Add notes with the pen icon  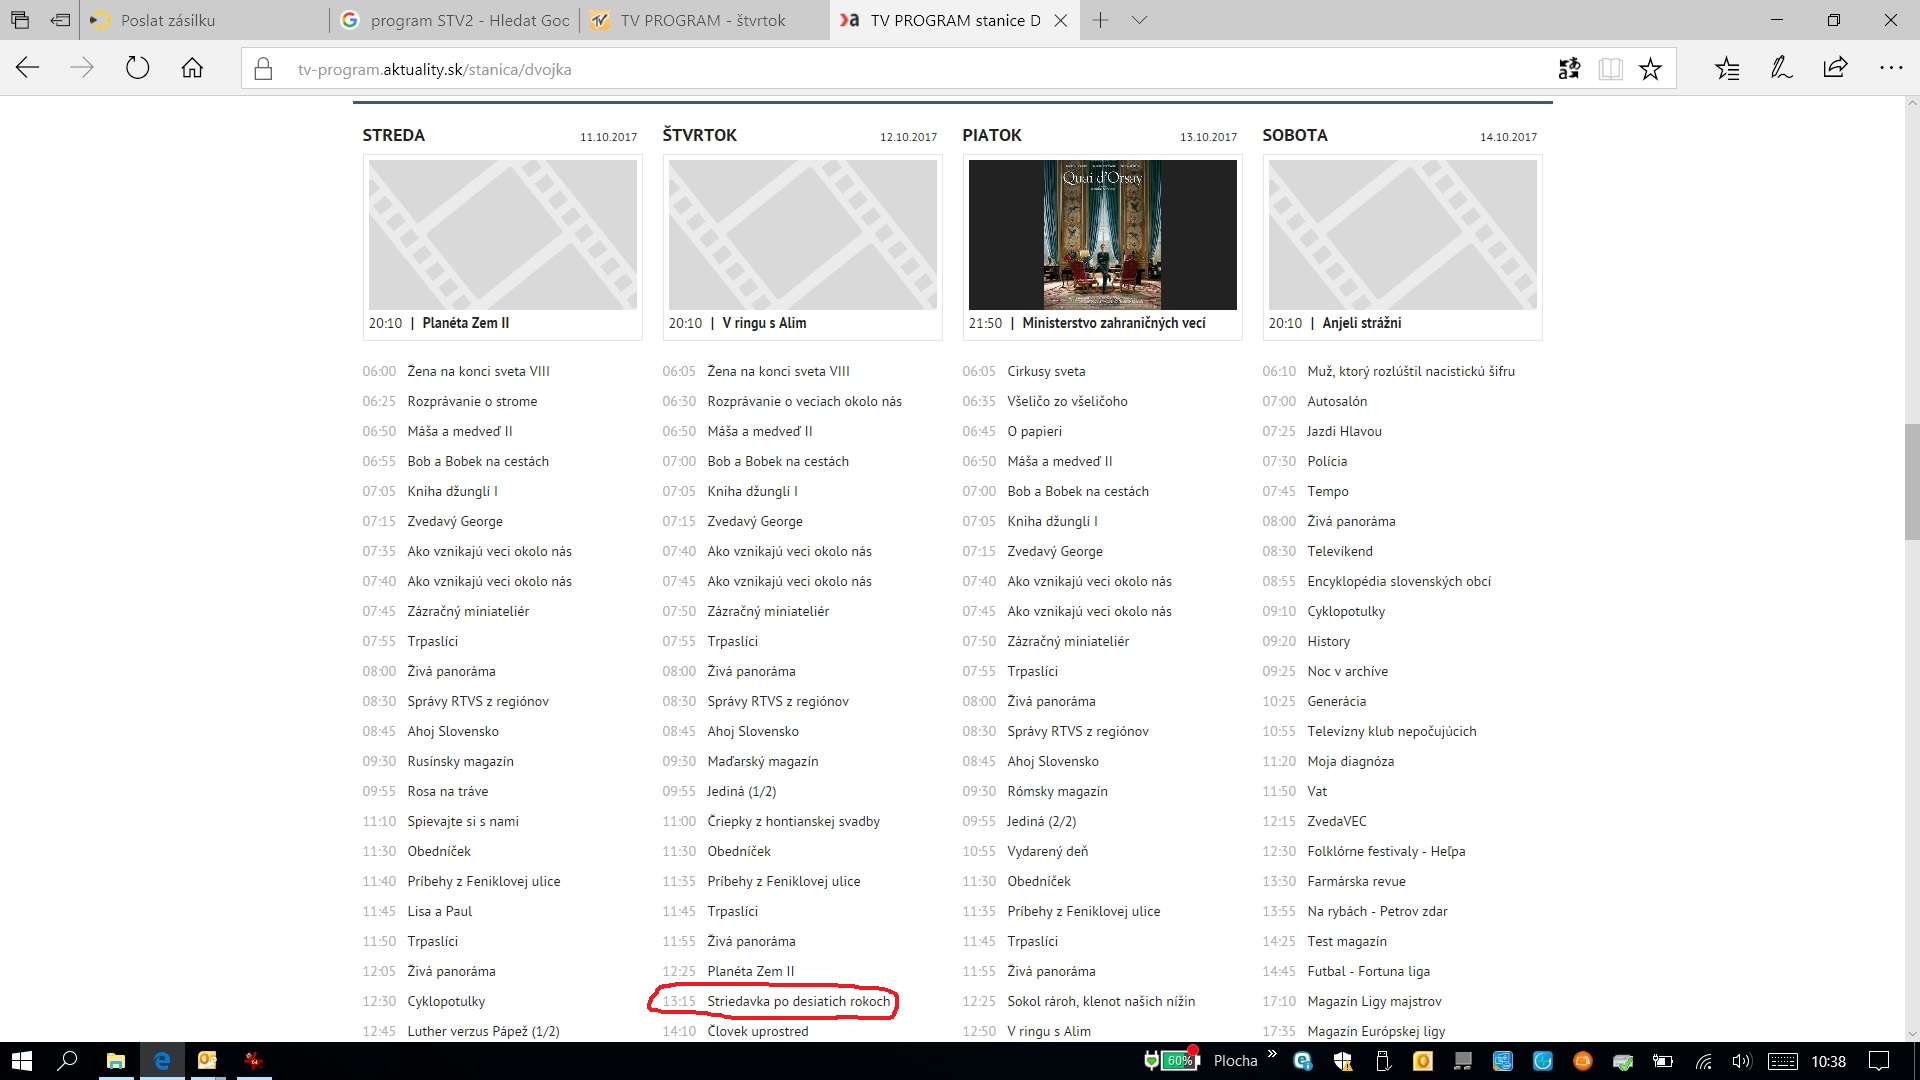1781,68
